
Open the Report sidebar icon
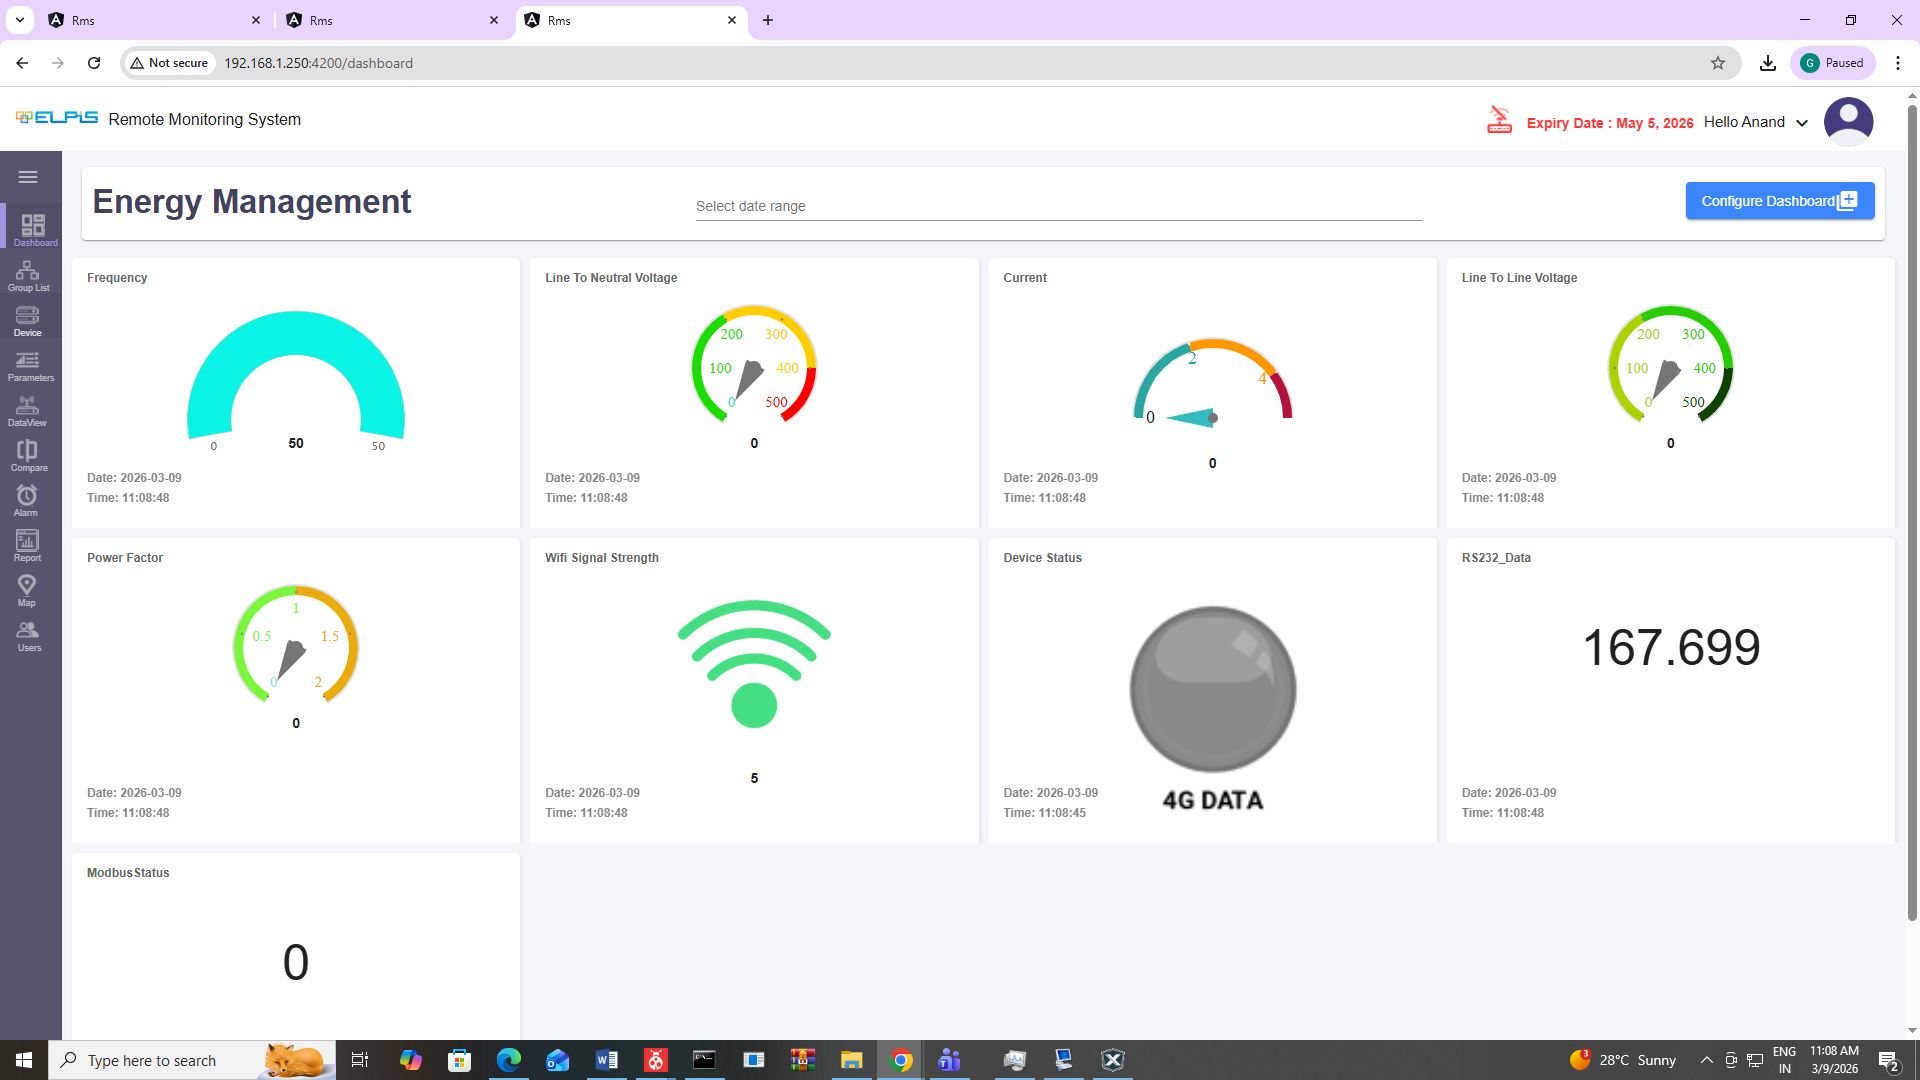tap(27, 546)
